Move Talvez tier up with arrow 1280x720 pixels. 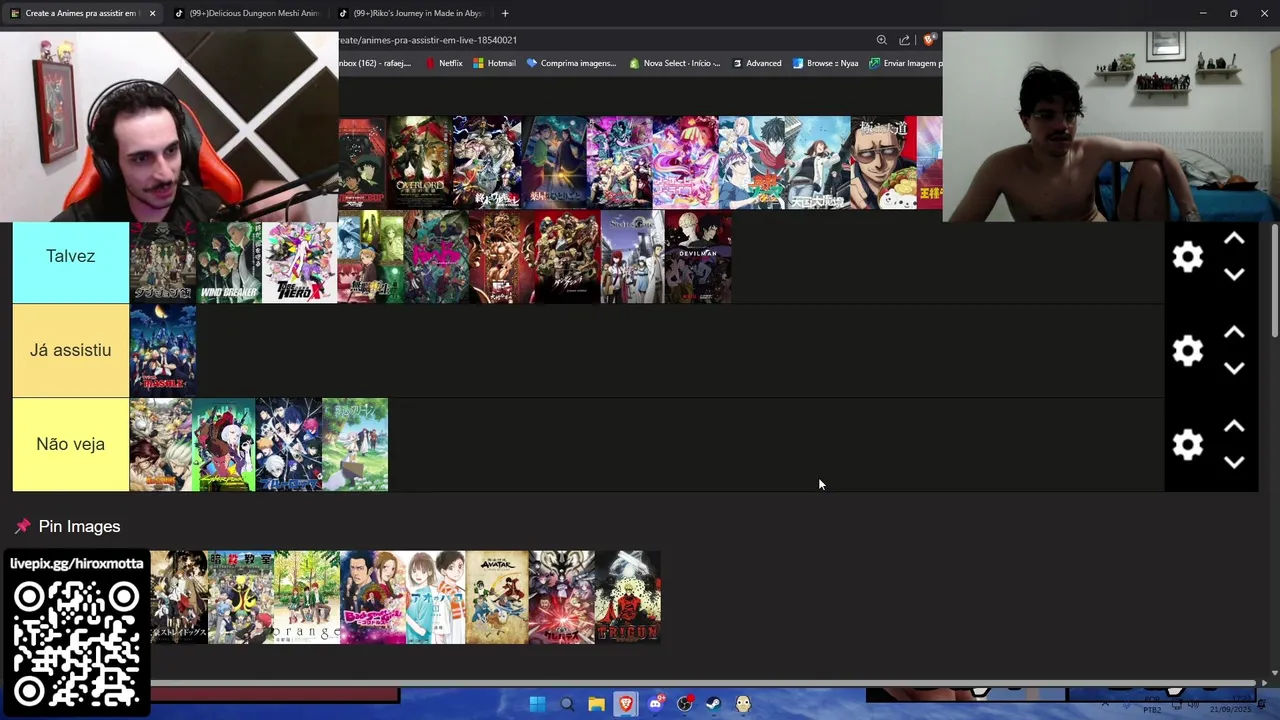coord(1234,239)
